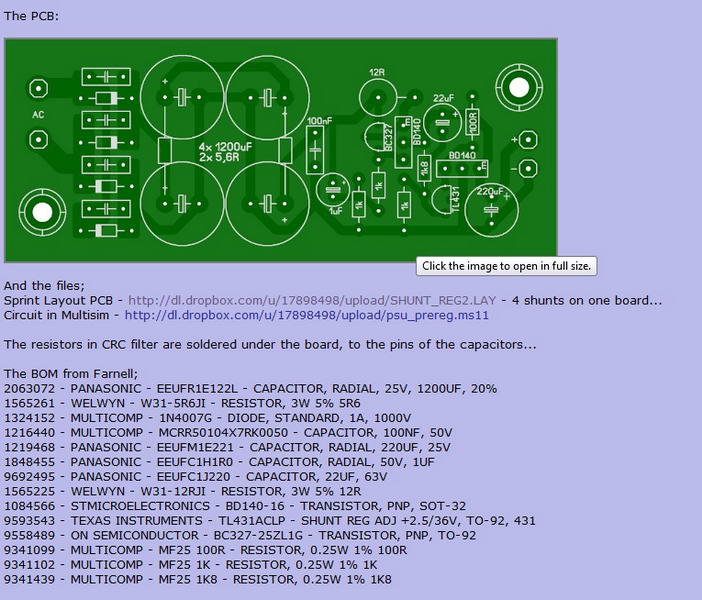Click the 1uF capacitor symbol on PCB
Viewport: 702px width, 600px height.
coord(334,190)
